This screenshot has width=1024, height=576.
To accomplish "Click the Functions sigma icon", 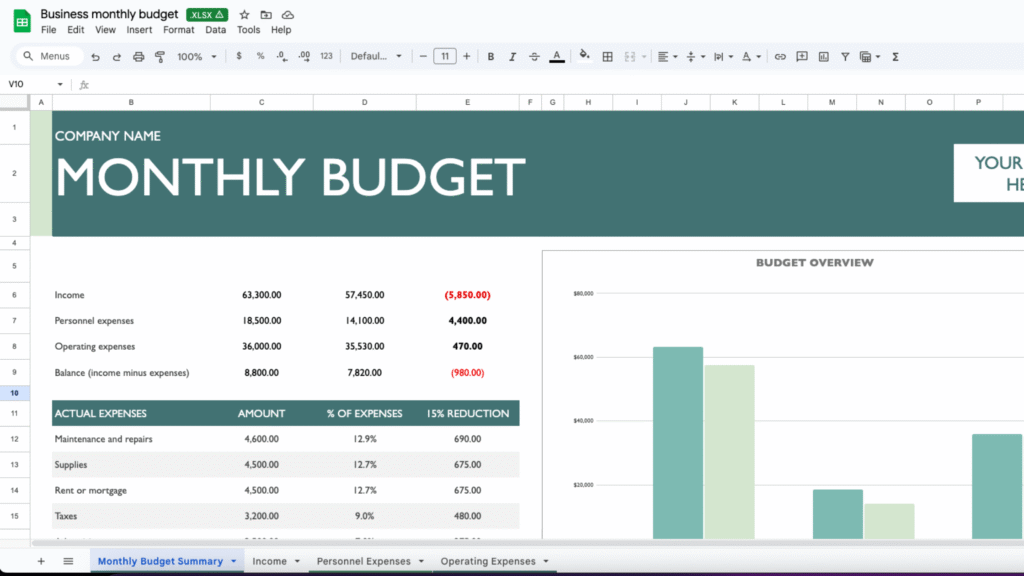I will [895, 57].
